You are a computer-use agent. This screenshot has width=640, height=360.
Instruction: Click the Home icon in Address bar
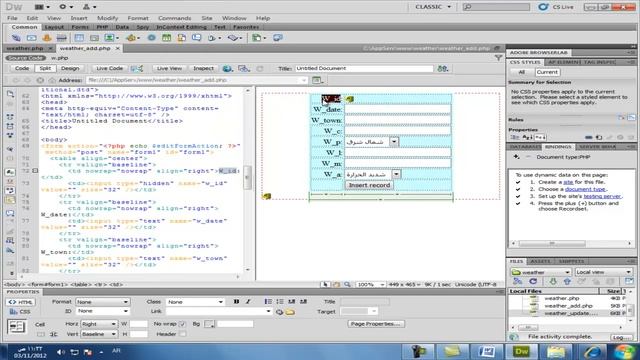pos(52,80)
